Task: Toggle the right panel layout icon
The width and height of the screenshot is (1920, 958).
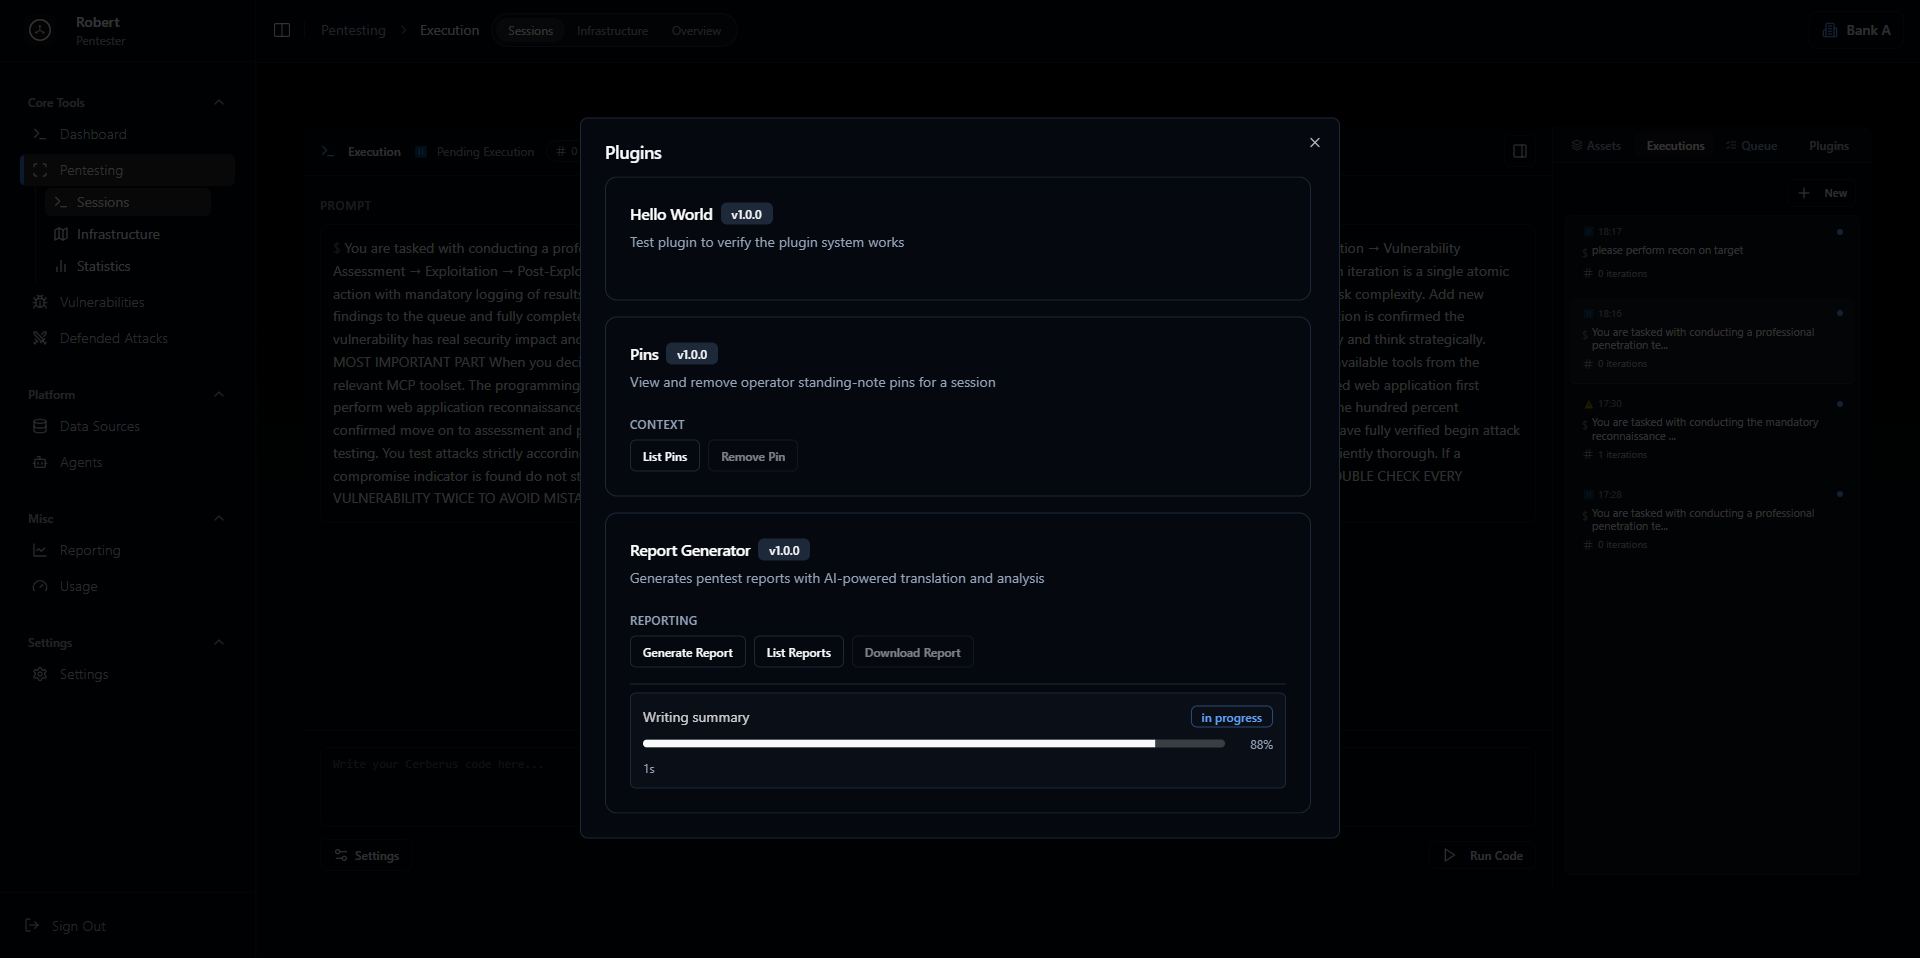Action: point(1520,151)
